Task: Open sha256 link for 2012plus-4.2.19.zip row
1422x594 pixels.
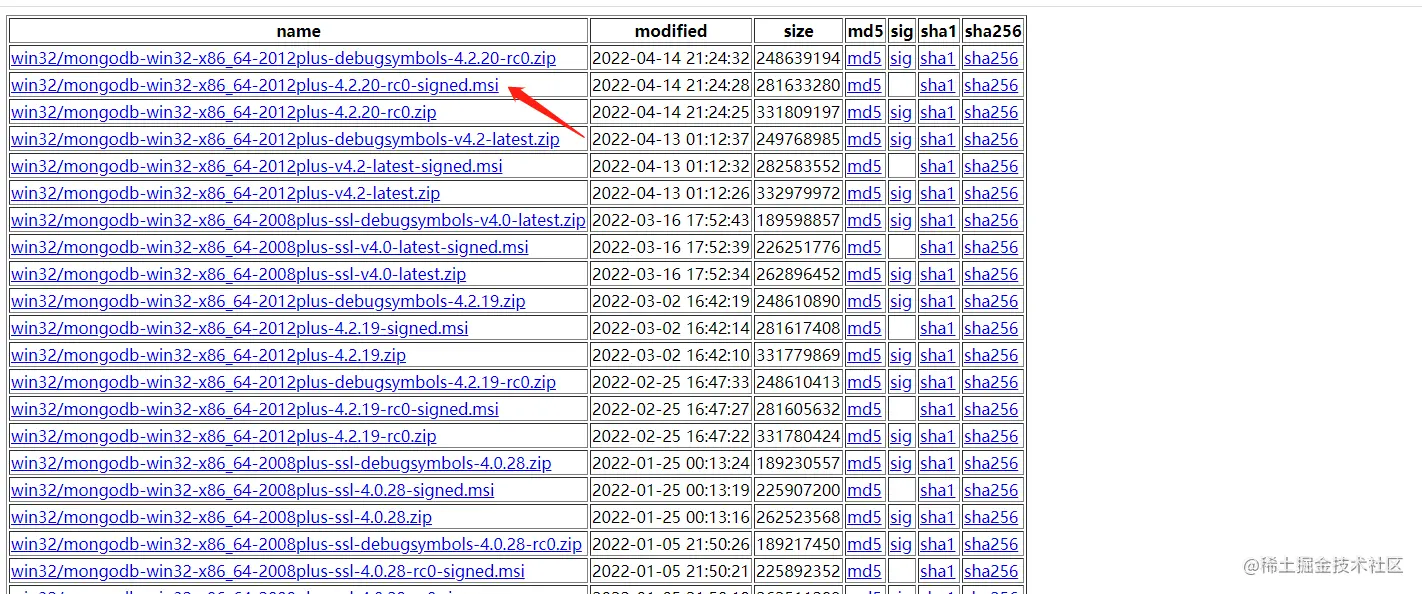Action: click(x=991, y=355)
